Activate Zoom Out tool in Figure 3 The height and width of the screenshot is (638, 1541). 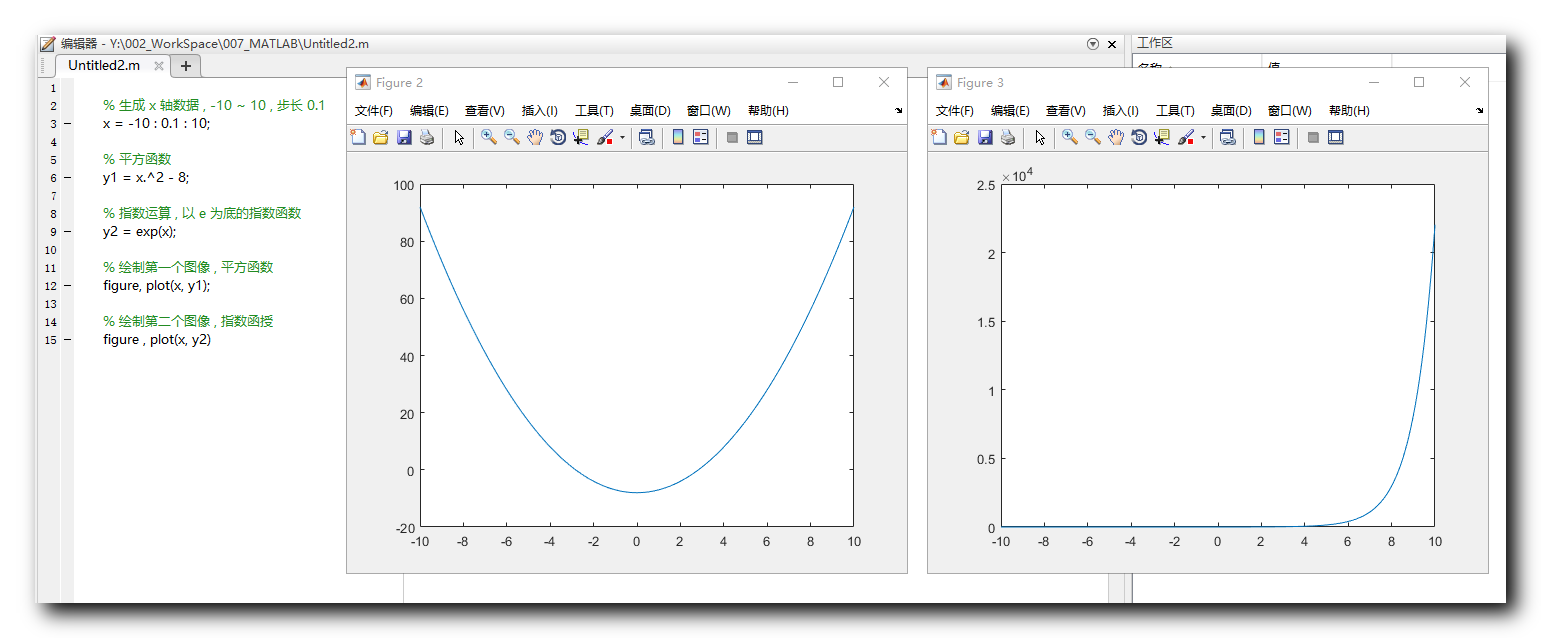(x=1092, y=137)
